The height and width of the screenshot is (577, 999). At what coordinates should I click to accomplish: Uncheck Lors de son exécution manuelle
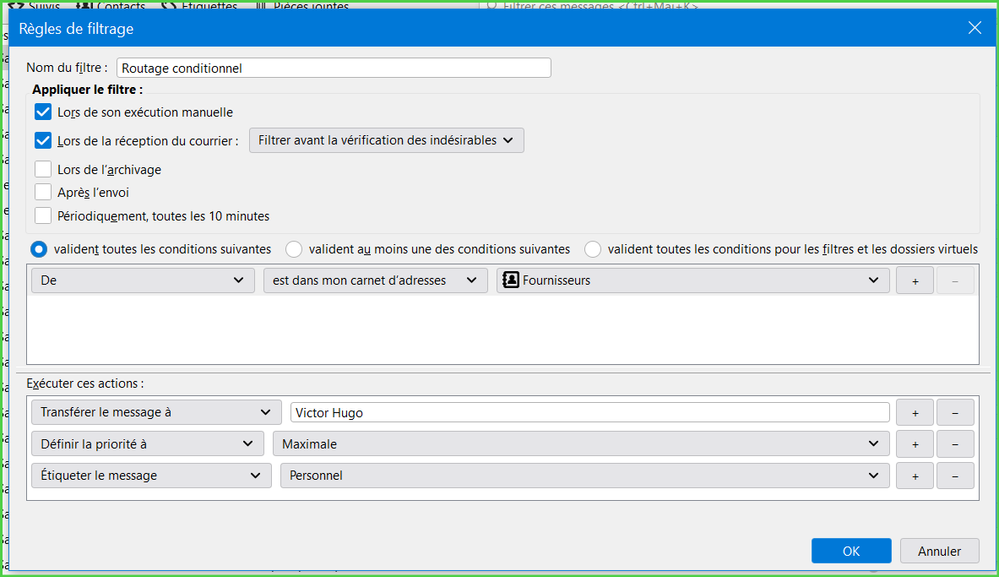pyautogui.click(x=43, y=112)
